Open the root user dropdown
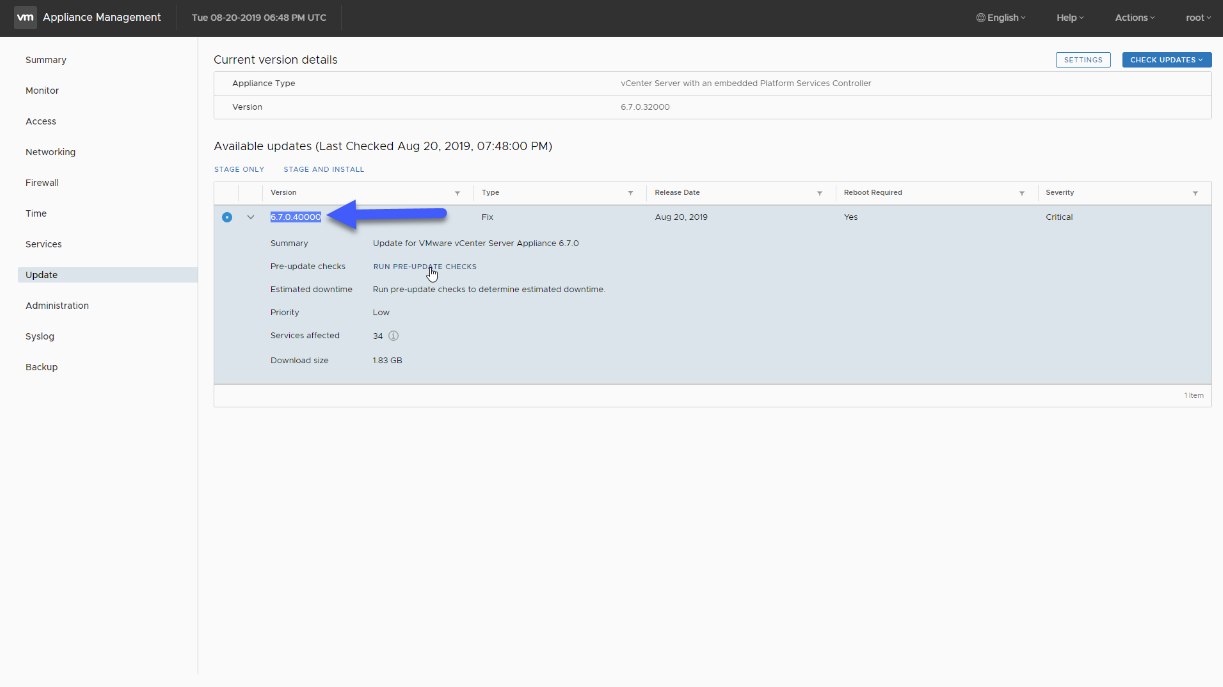The width and height of the screenshot is (1223, 687). click(1198, 18)
